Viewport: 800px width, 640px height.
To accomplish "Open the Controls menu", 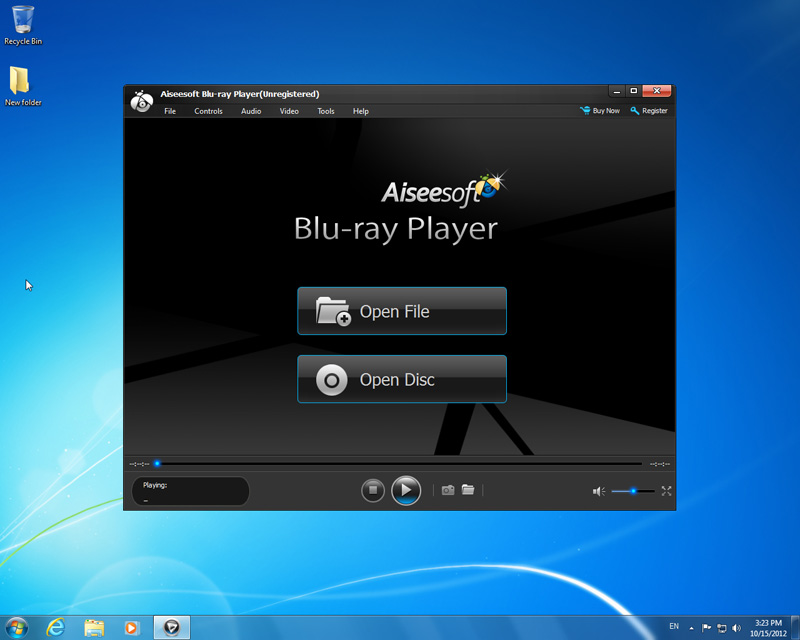I will (x=208, y=111).
